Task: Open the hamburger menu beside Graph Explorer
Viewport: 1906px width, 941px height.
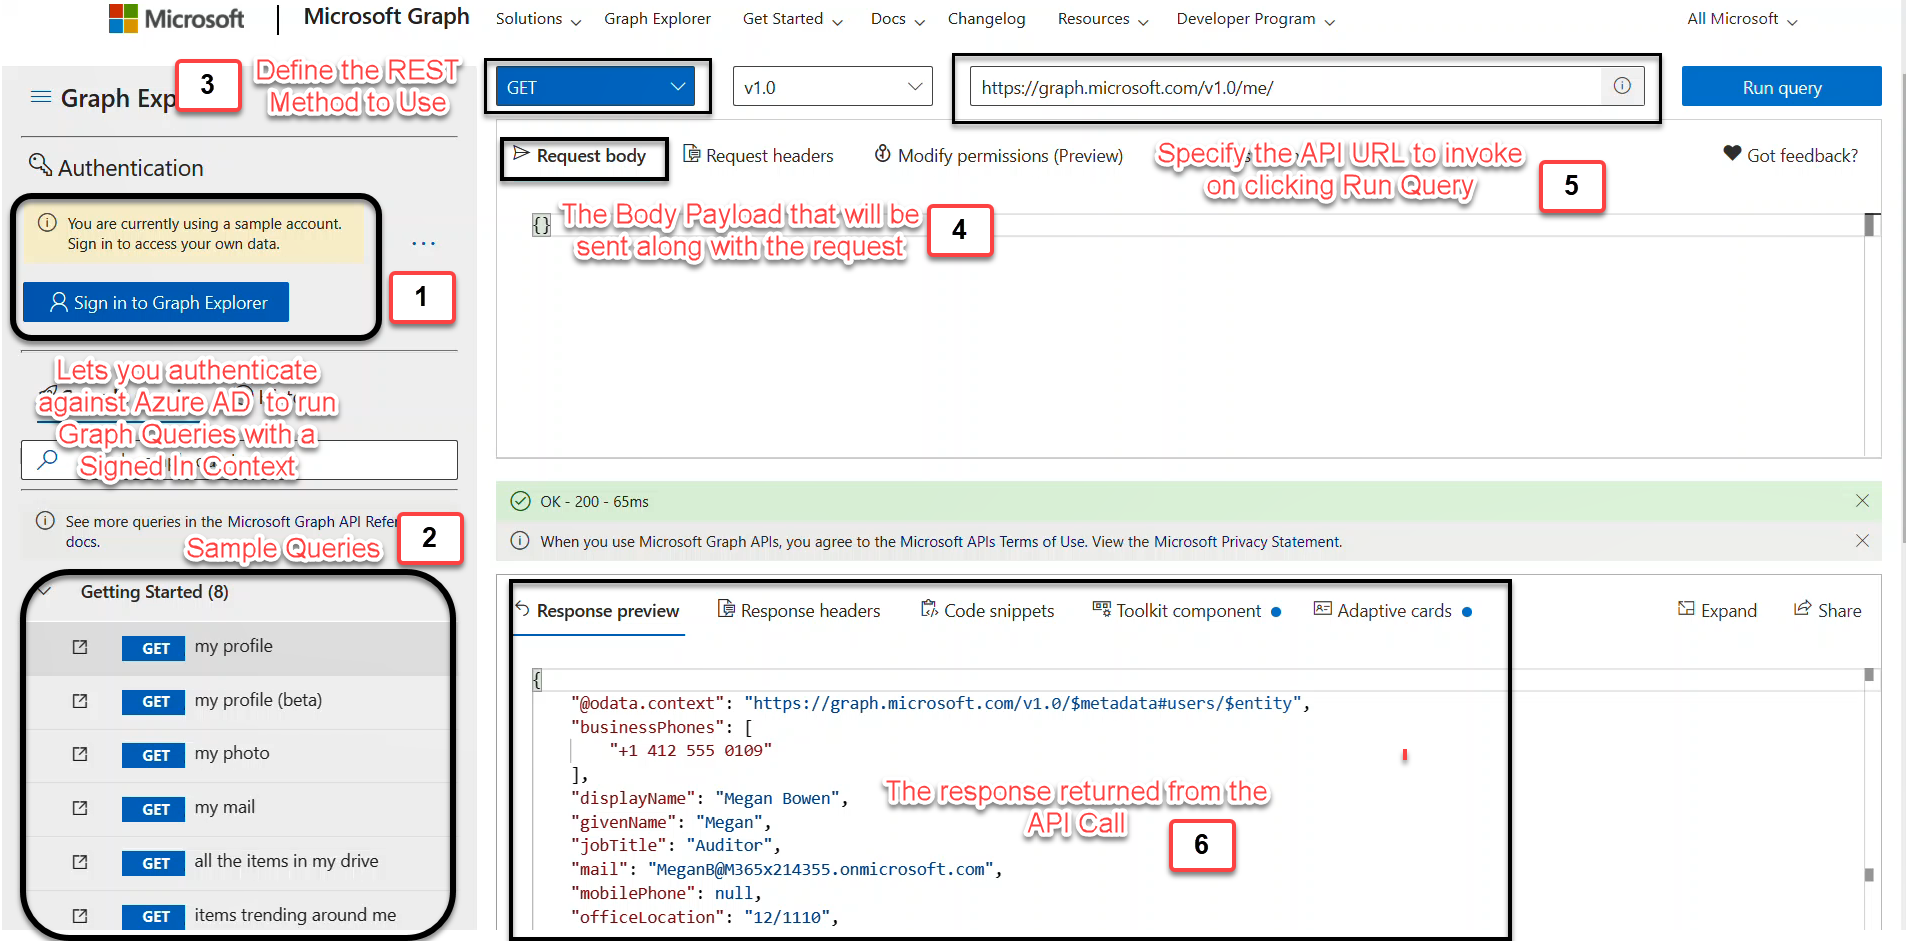Action: click(41, 97)
